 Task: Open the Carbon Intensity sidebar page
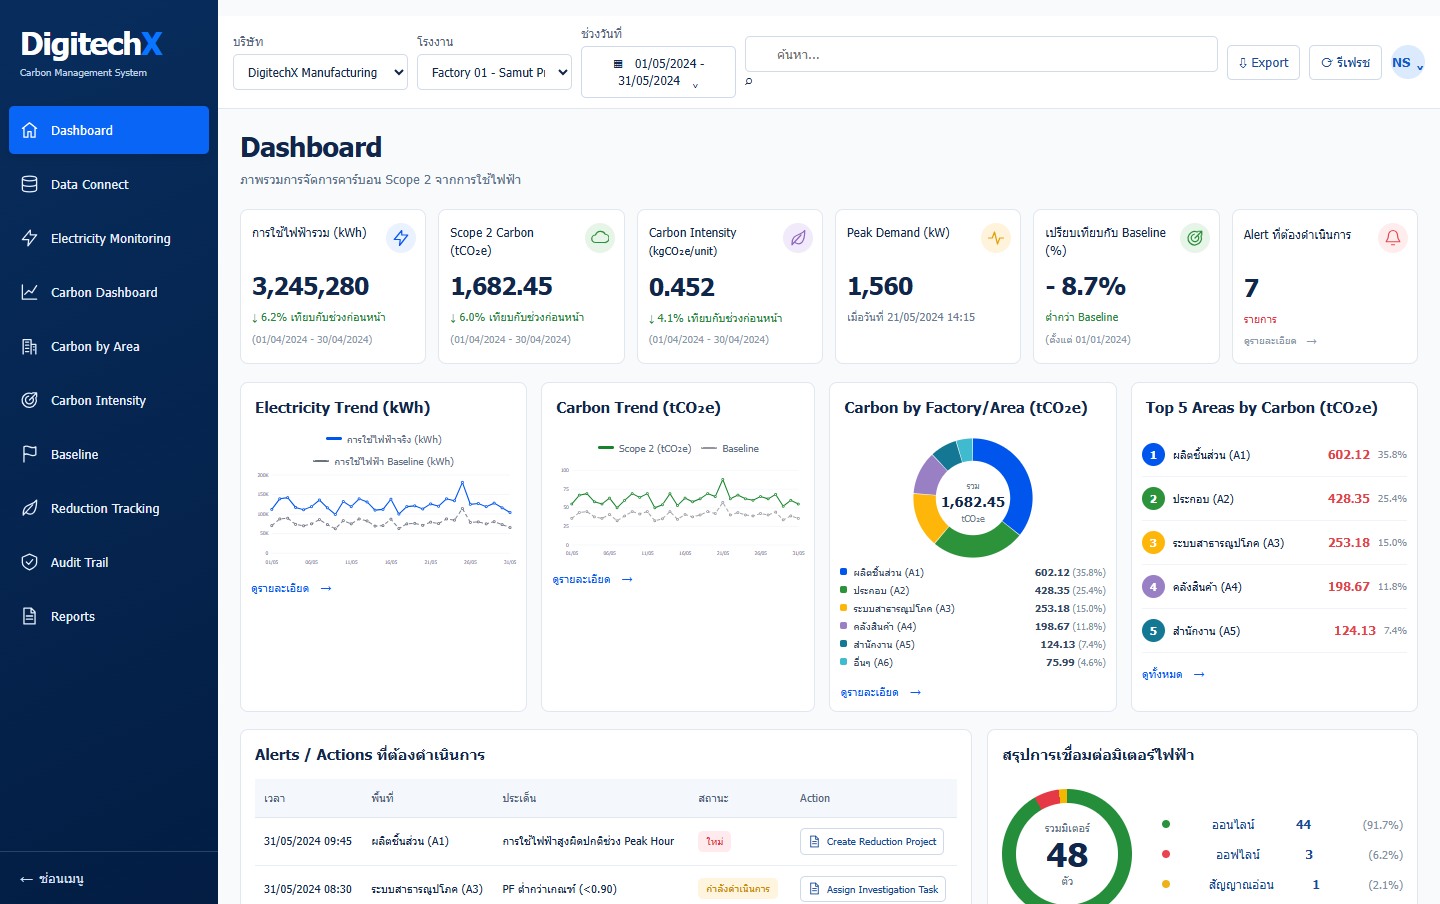109,400
